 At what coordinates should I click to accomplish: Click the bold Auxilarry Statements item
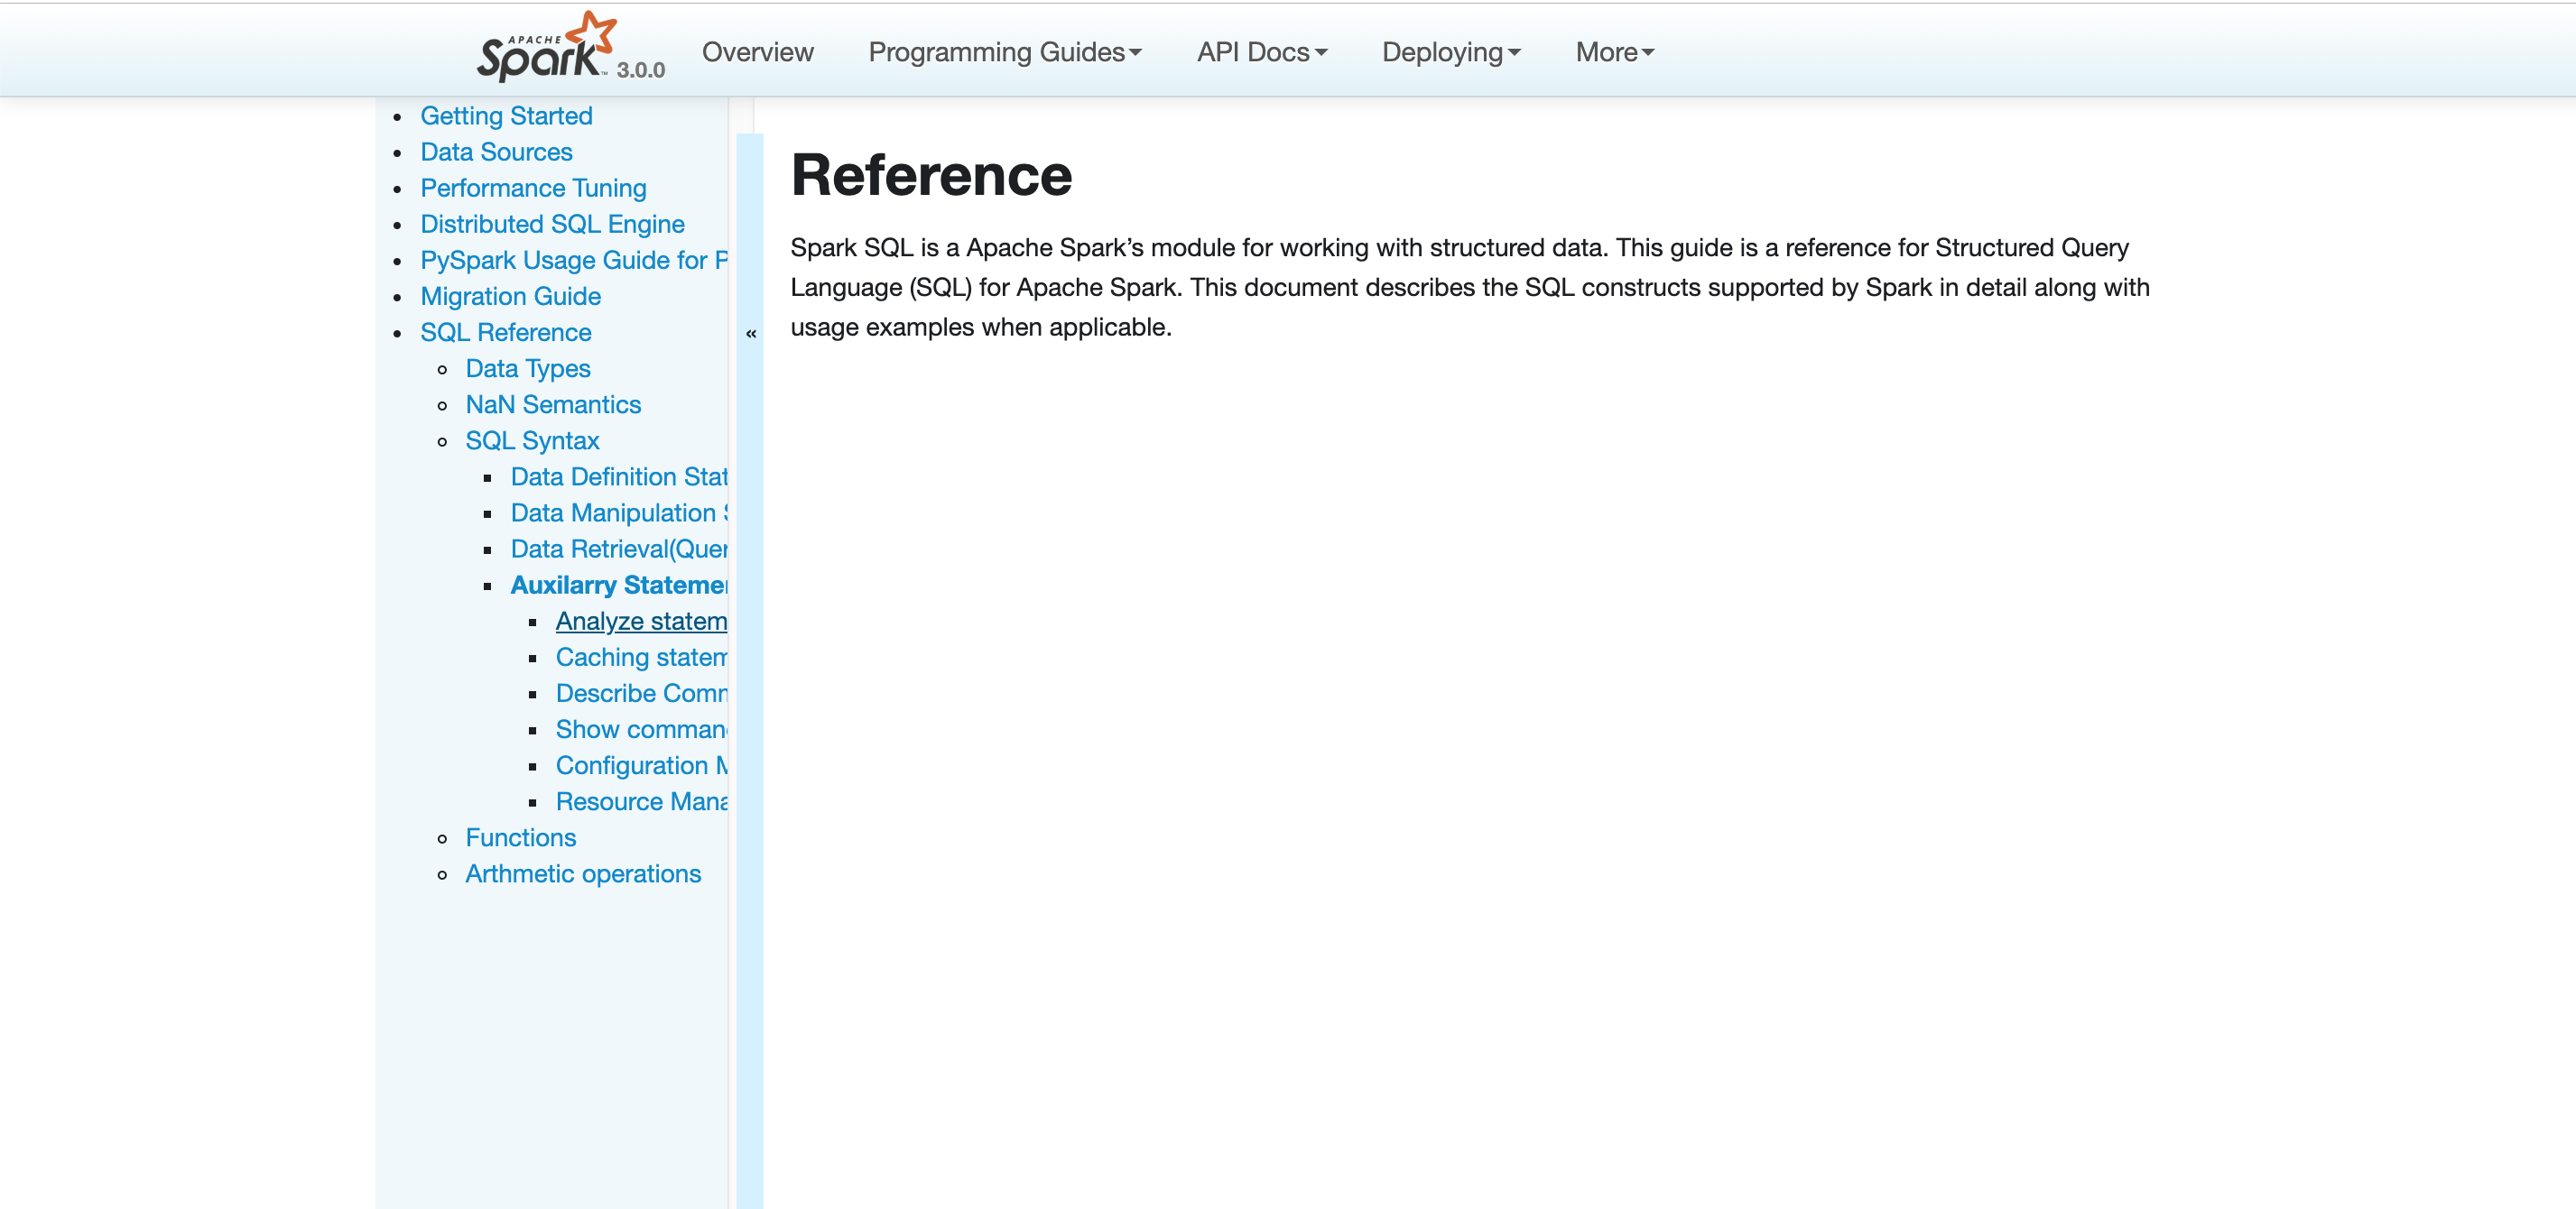[x=618, y=585]
